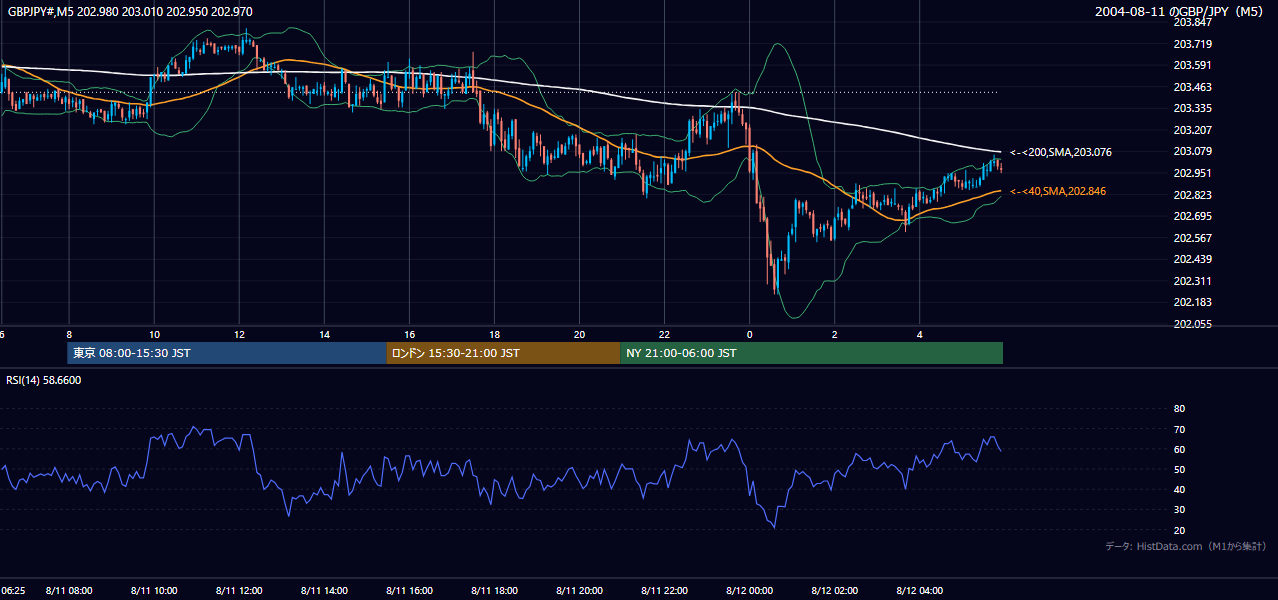Click the RSI scale 50 level label
Viewport: 1278px width, 600px height.
click(x=1179, y=469)
